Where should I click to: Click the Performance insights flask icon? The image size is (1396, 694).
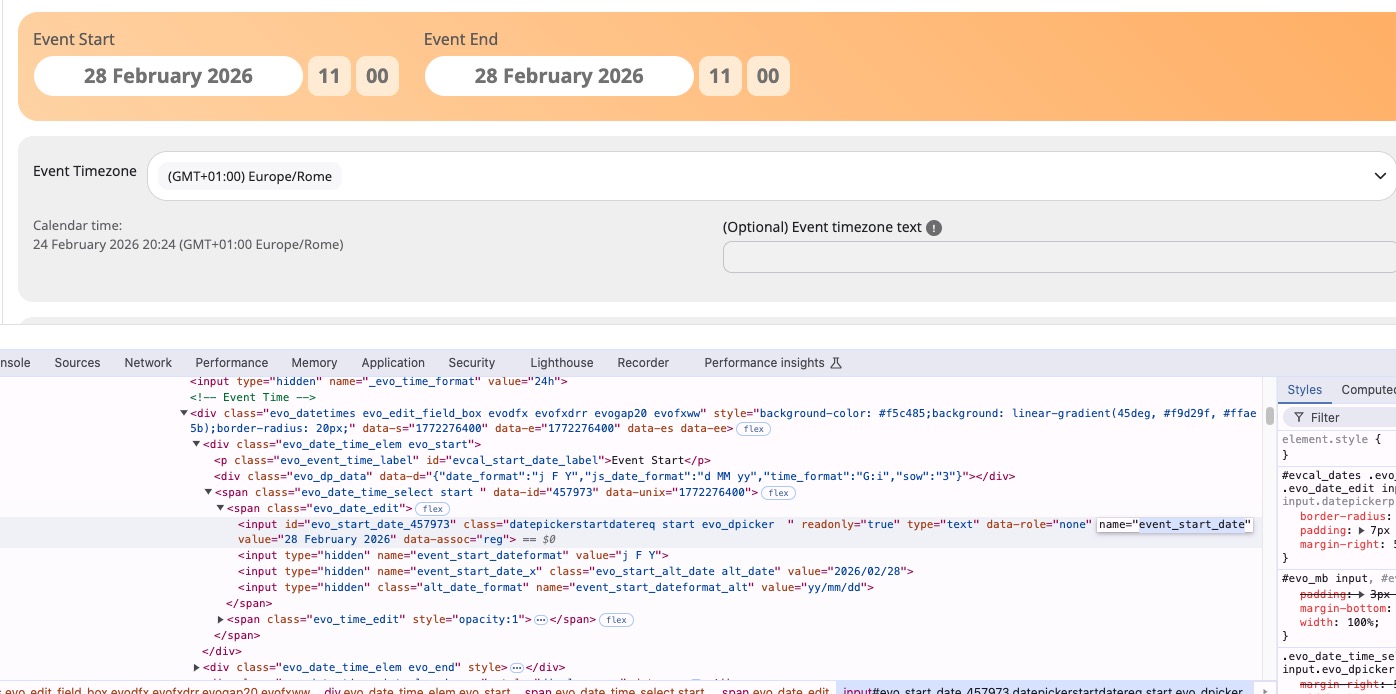click(837, 363)
